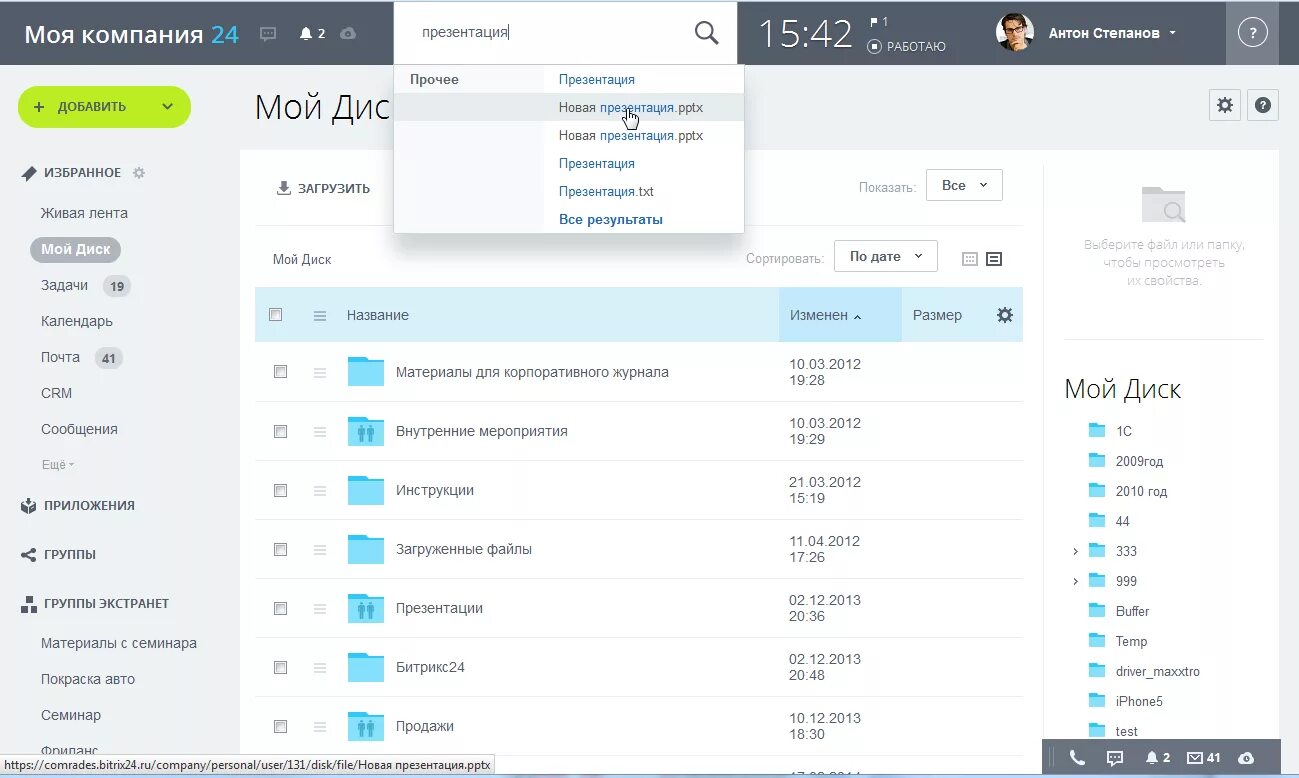
Task: Toggle select-all checkbox in table header
Action: [276, 315]
